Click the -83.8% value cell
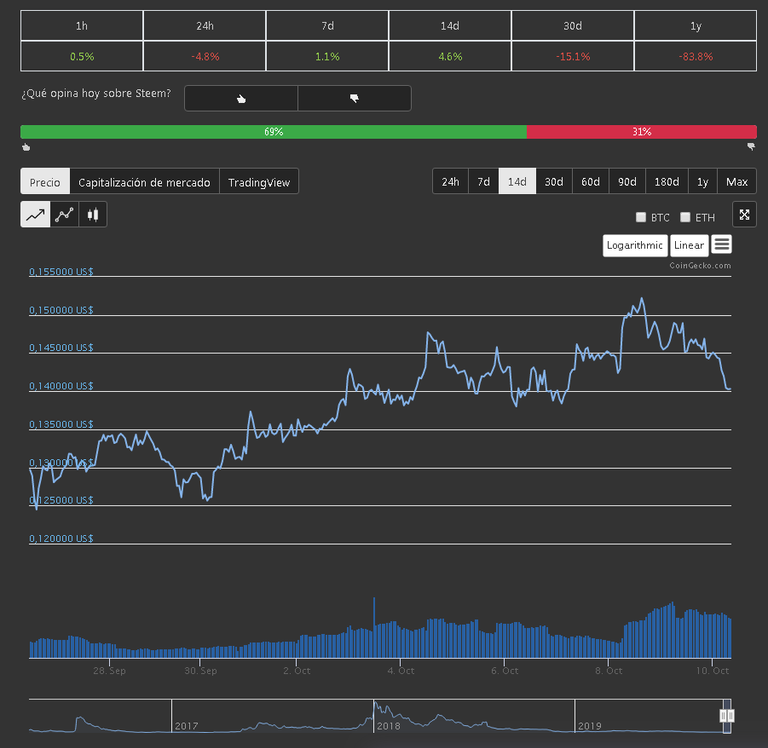This screenshot has height=748, width=768. (x=696, y=56)
